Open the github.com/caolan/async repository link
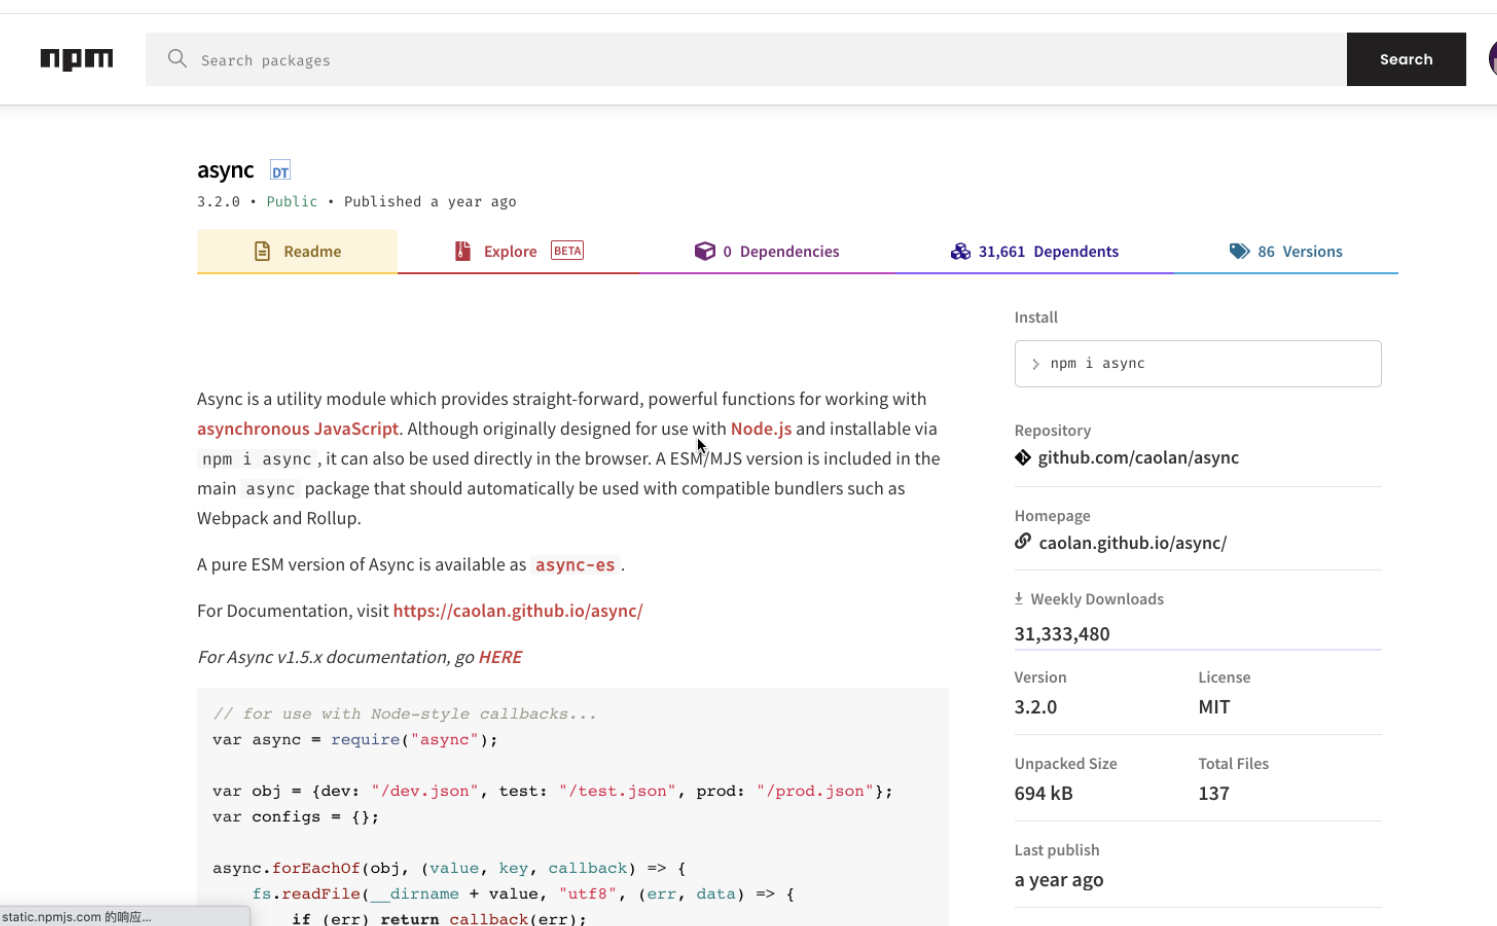 (x=1138, y=457)
